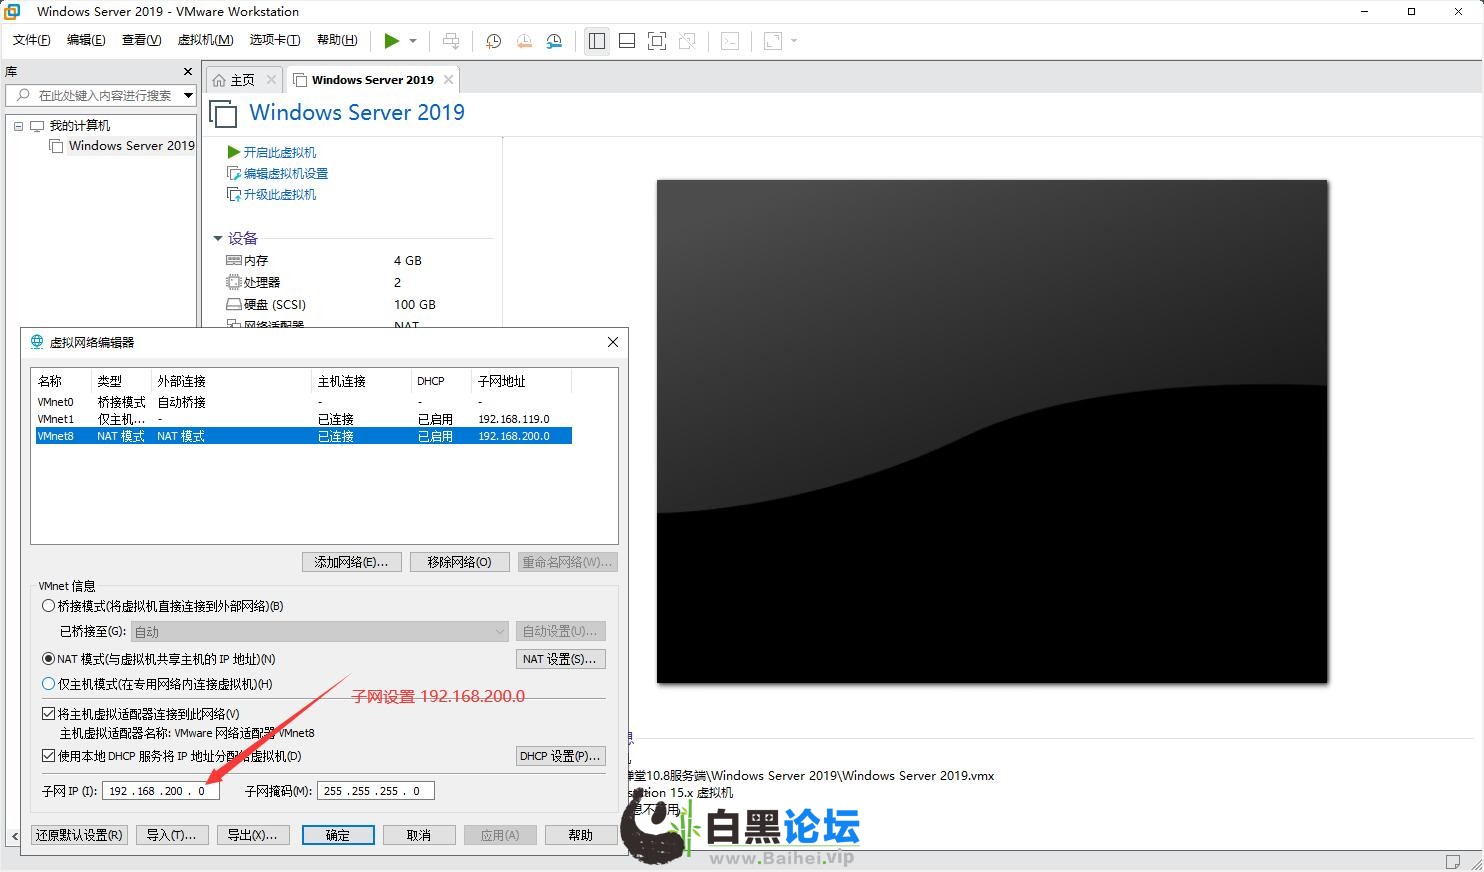Open the DHCP 设置(P)... button
The image size is (1484, 872).
point(560,756)
